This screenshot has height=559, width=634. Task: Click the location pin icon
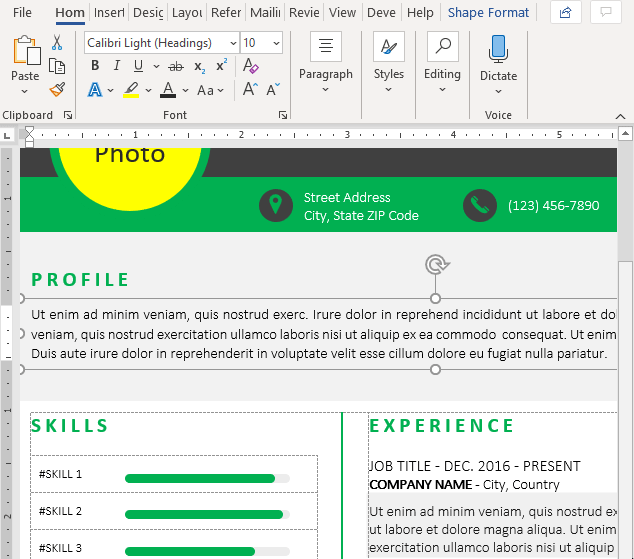[x=276, y=205]
